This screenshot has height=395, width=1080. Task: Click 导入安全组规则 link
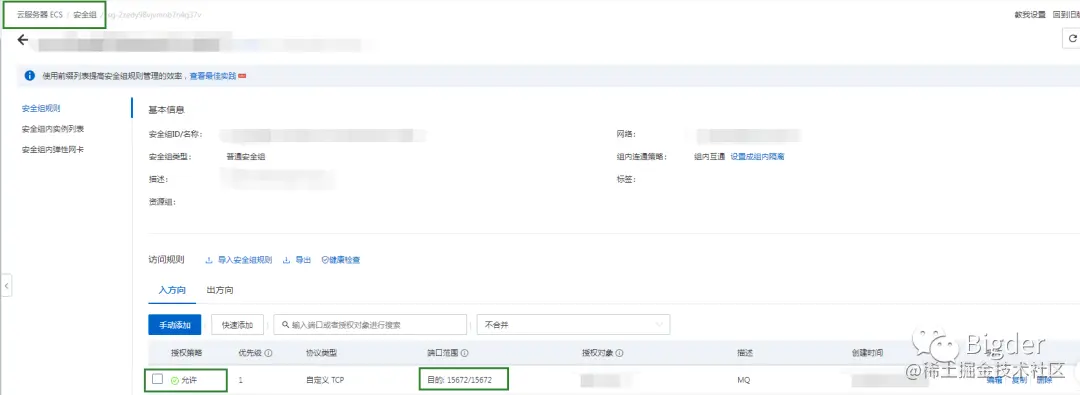(x=245, y=260)
